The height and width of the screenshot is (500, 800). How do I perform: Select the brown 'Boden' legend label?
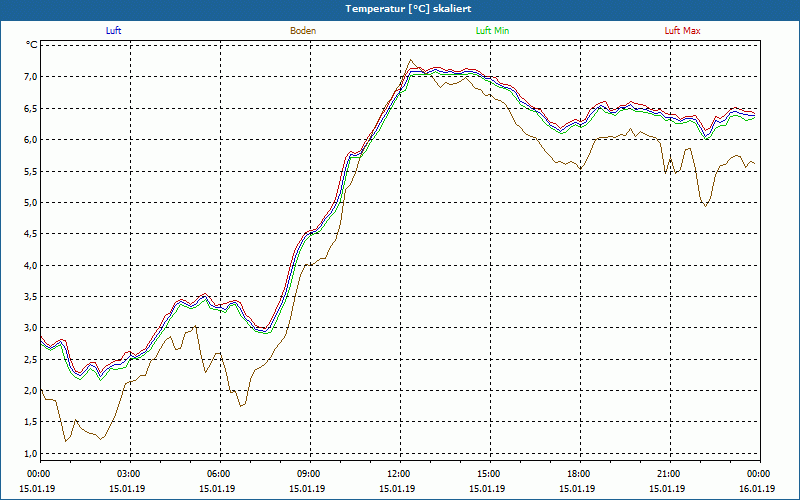tap(303, 31)
